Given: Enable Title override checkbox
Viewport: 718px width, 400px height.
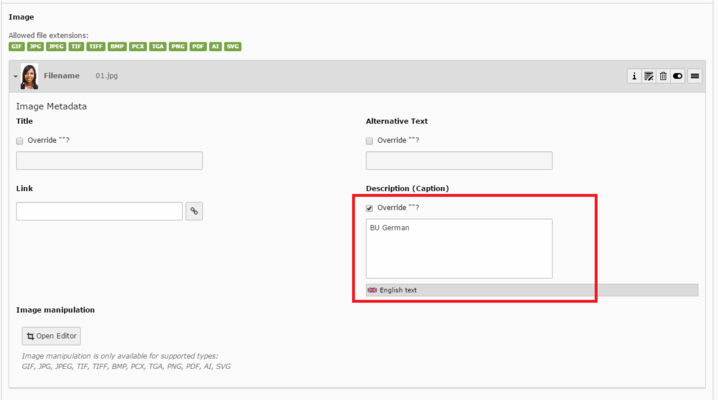Looking at the screenshot, I should coord(20,141).
